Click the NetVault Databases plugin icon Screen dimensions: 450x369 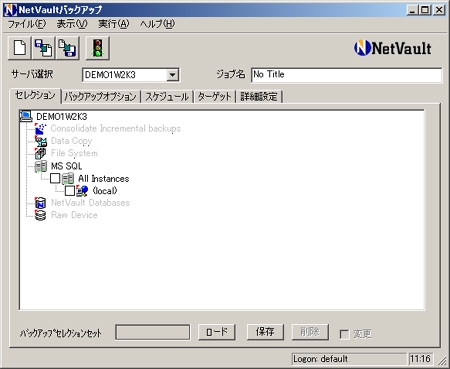pos(41,203)
